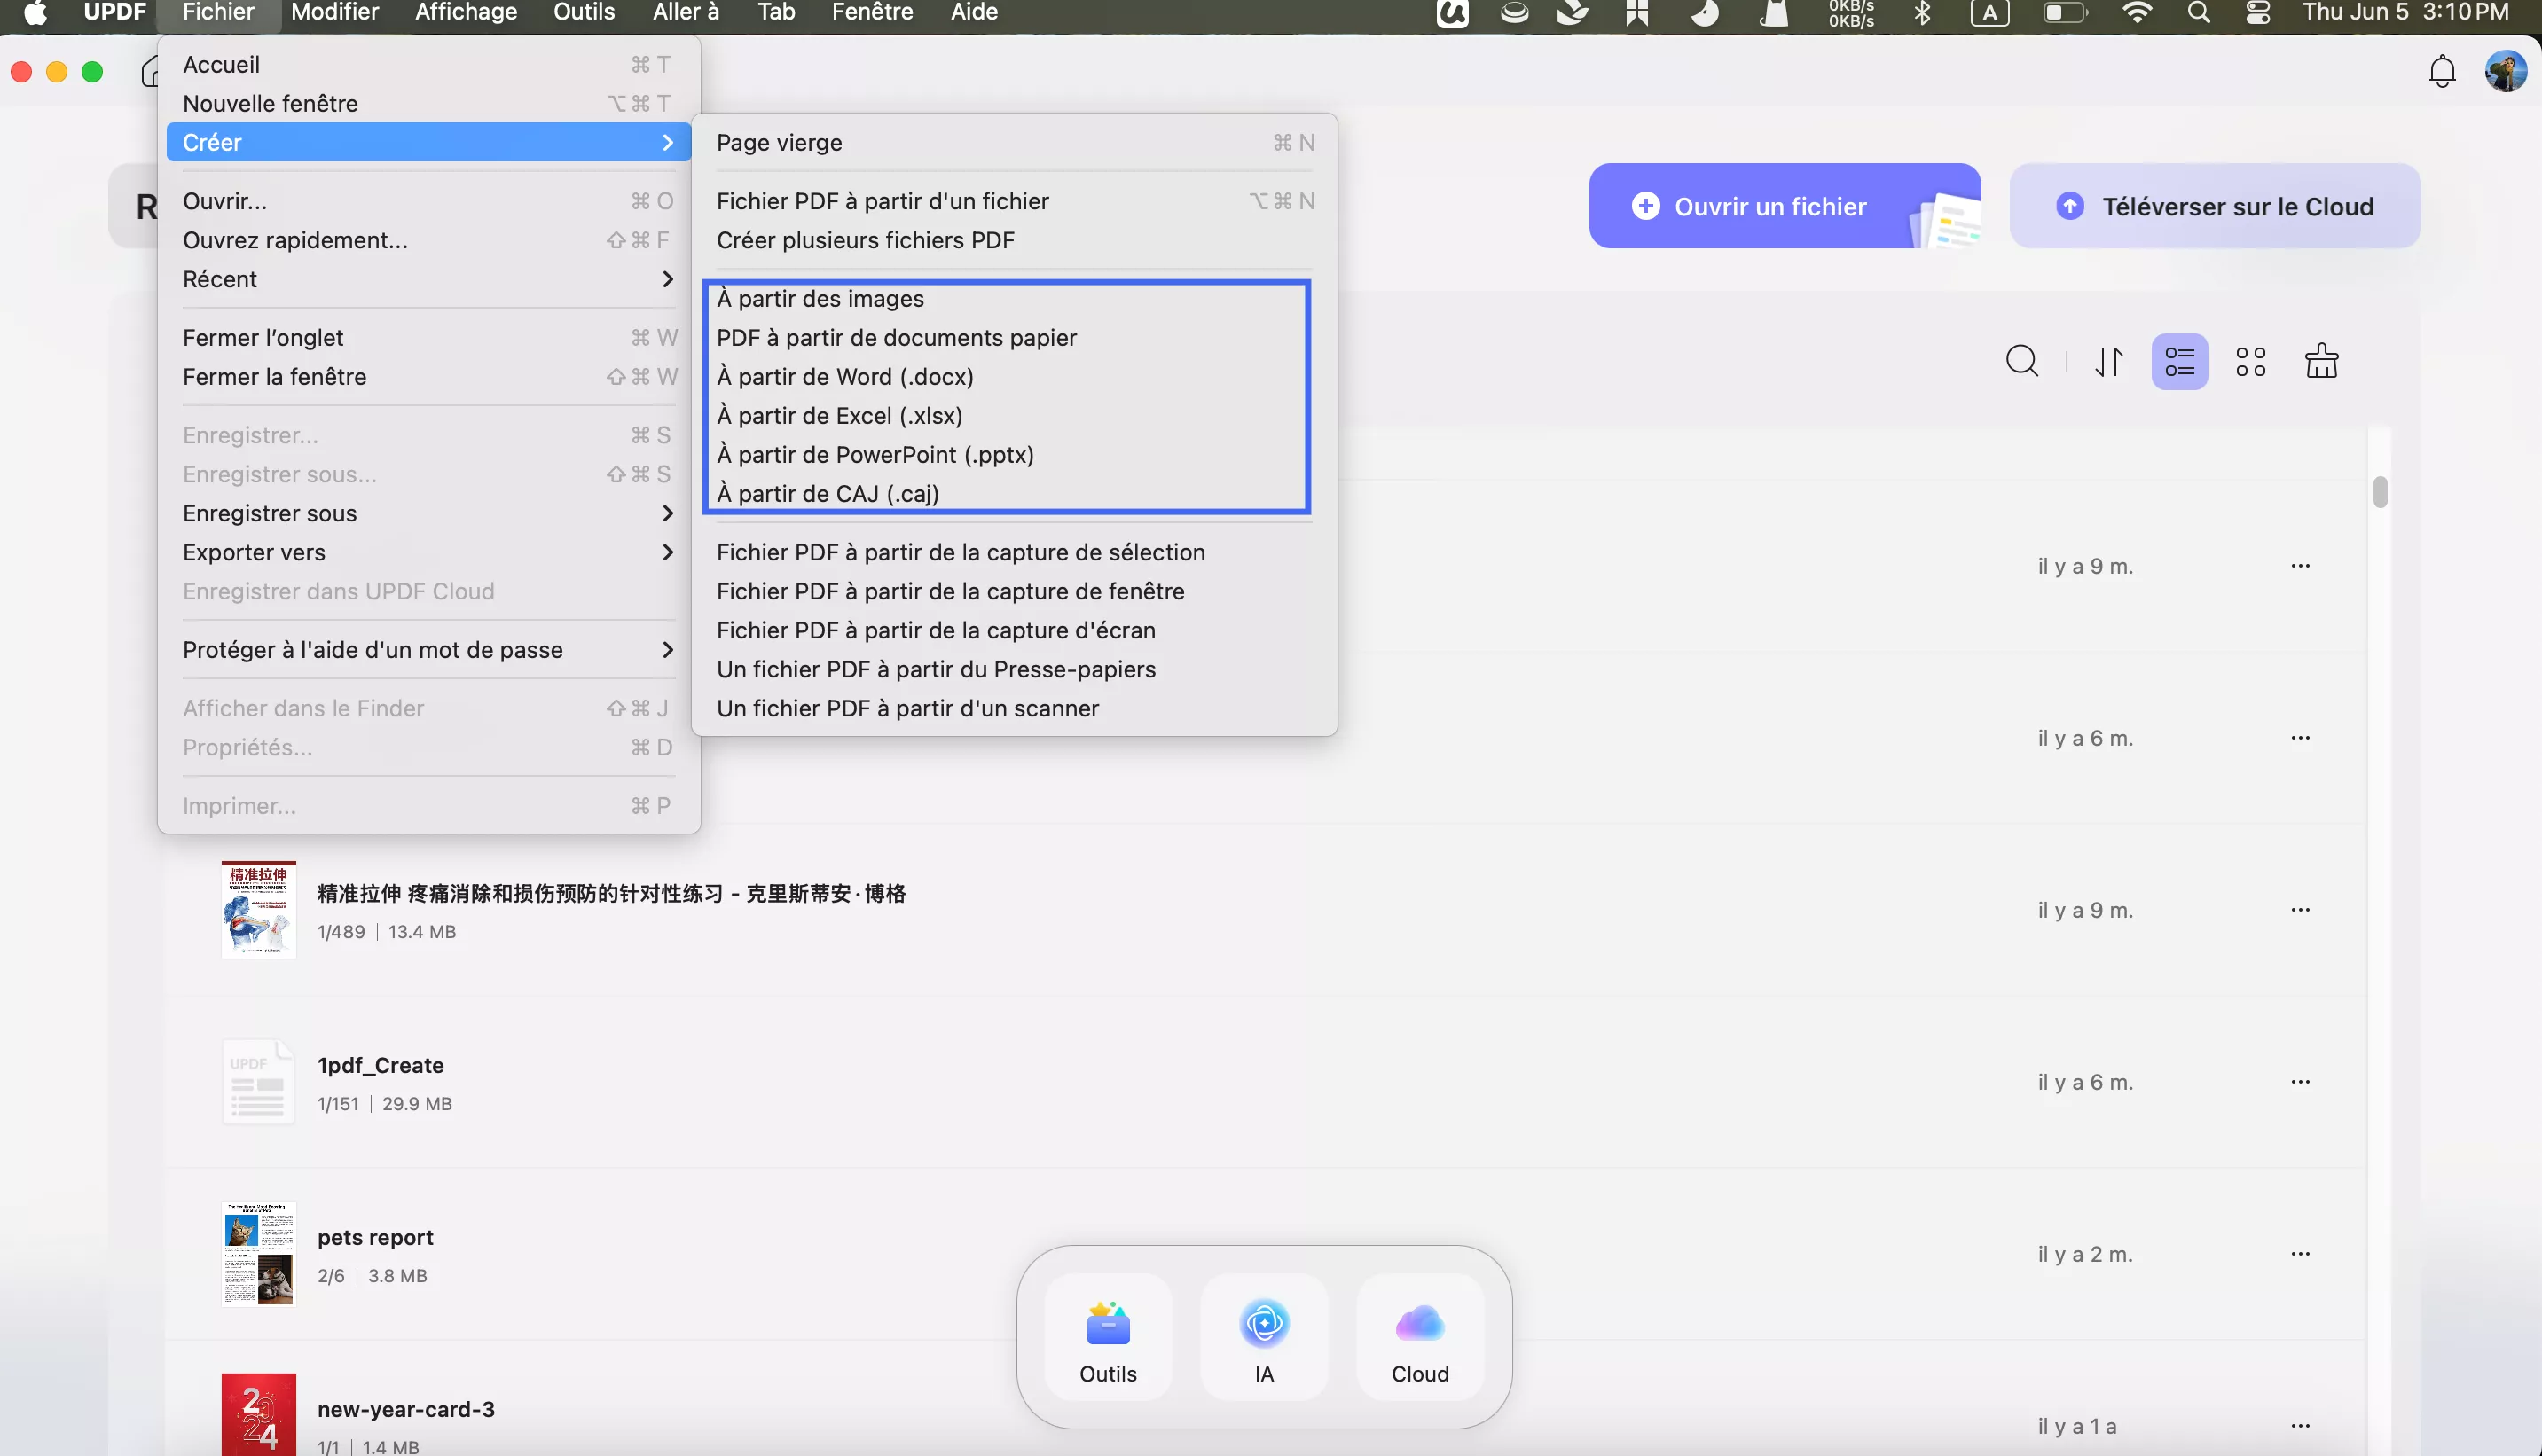This screenshot has width=2542, height=1456.
Task: Expand Protéger à l'aide d'un mot de passe
Action: [428, 650]
